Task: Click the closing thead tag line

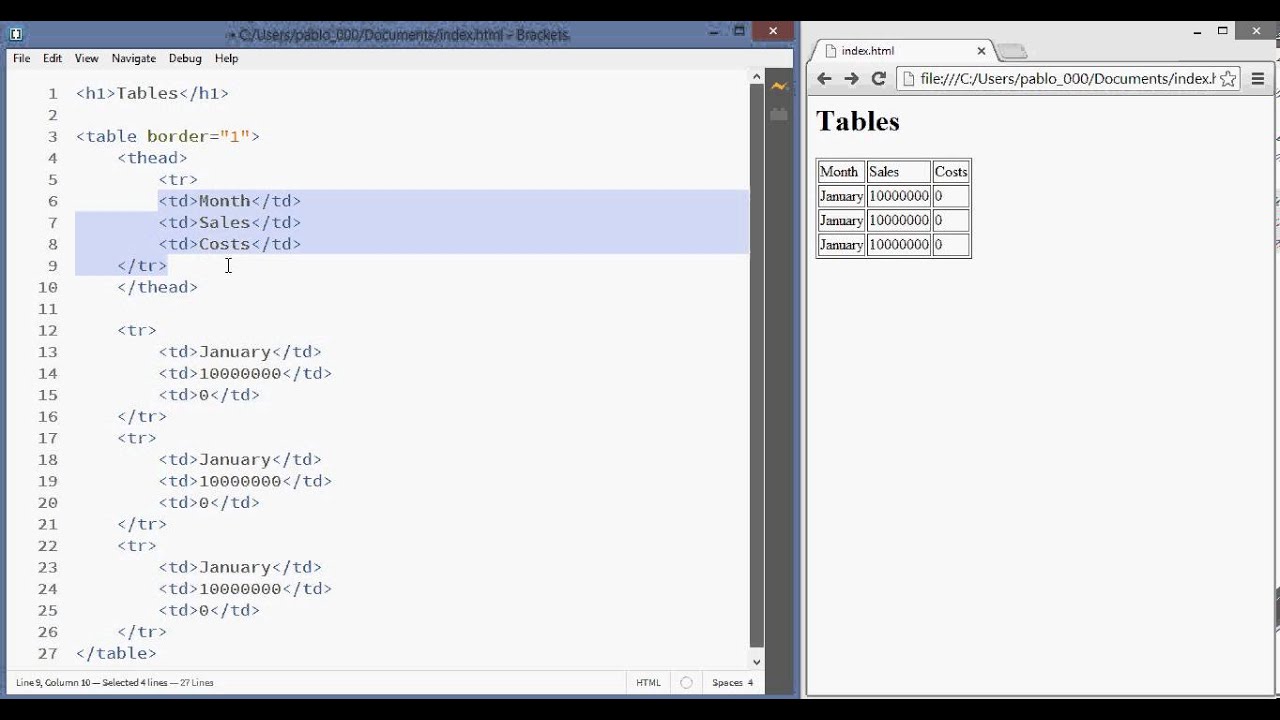Action: [157, 288]
